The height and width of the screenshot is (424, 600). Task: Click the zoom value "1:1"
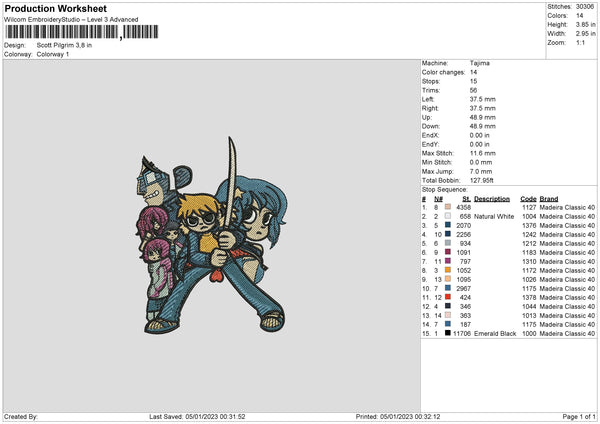pos(580,42)
